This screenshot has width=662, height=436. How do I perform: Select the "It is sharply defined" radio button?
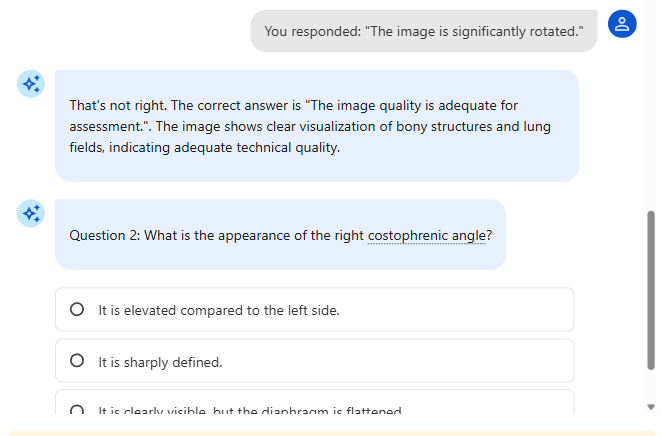coord(77,362)
